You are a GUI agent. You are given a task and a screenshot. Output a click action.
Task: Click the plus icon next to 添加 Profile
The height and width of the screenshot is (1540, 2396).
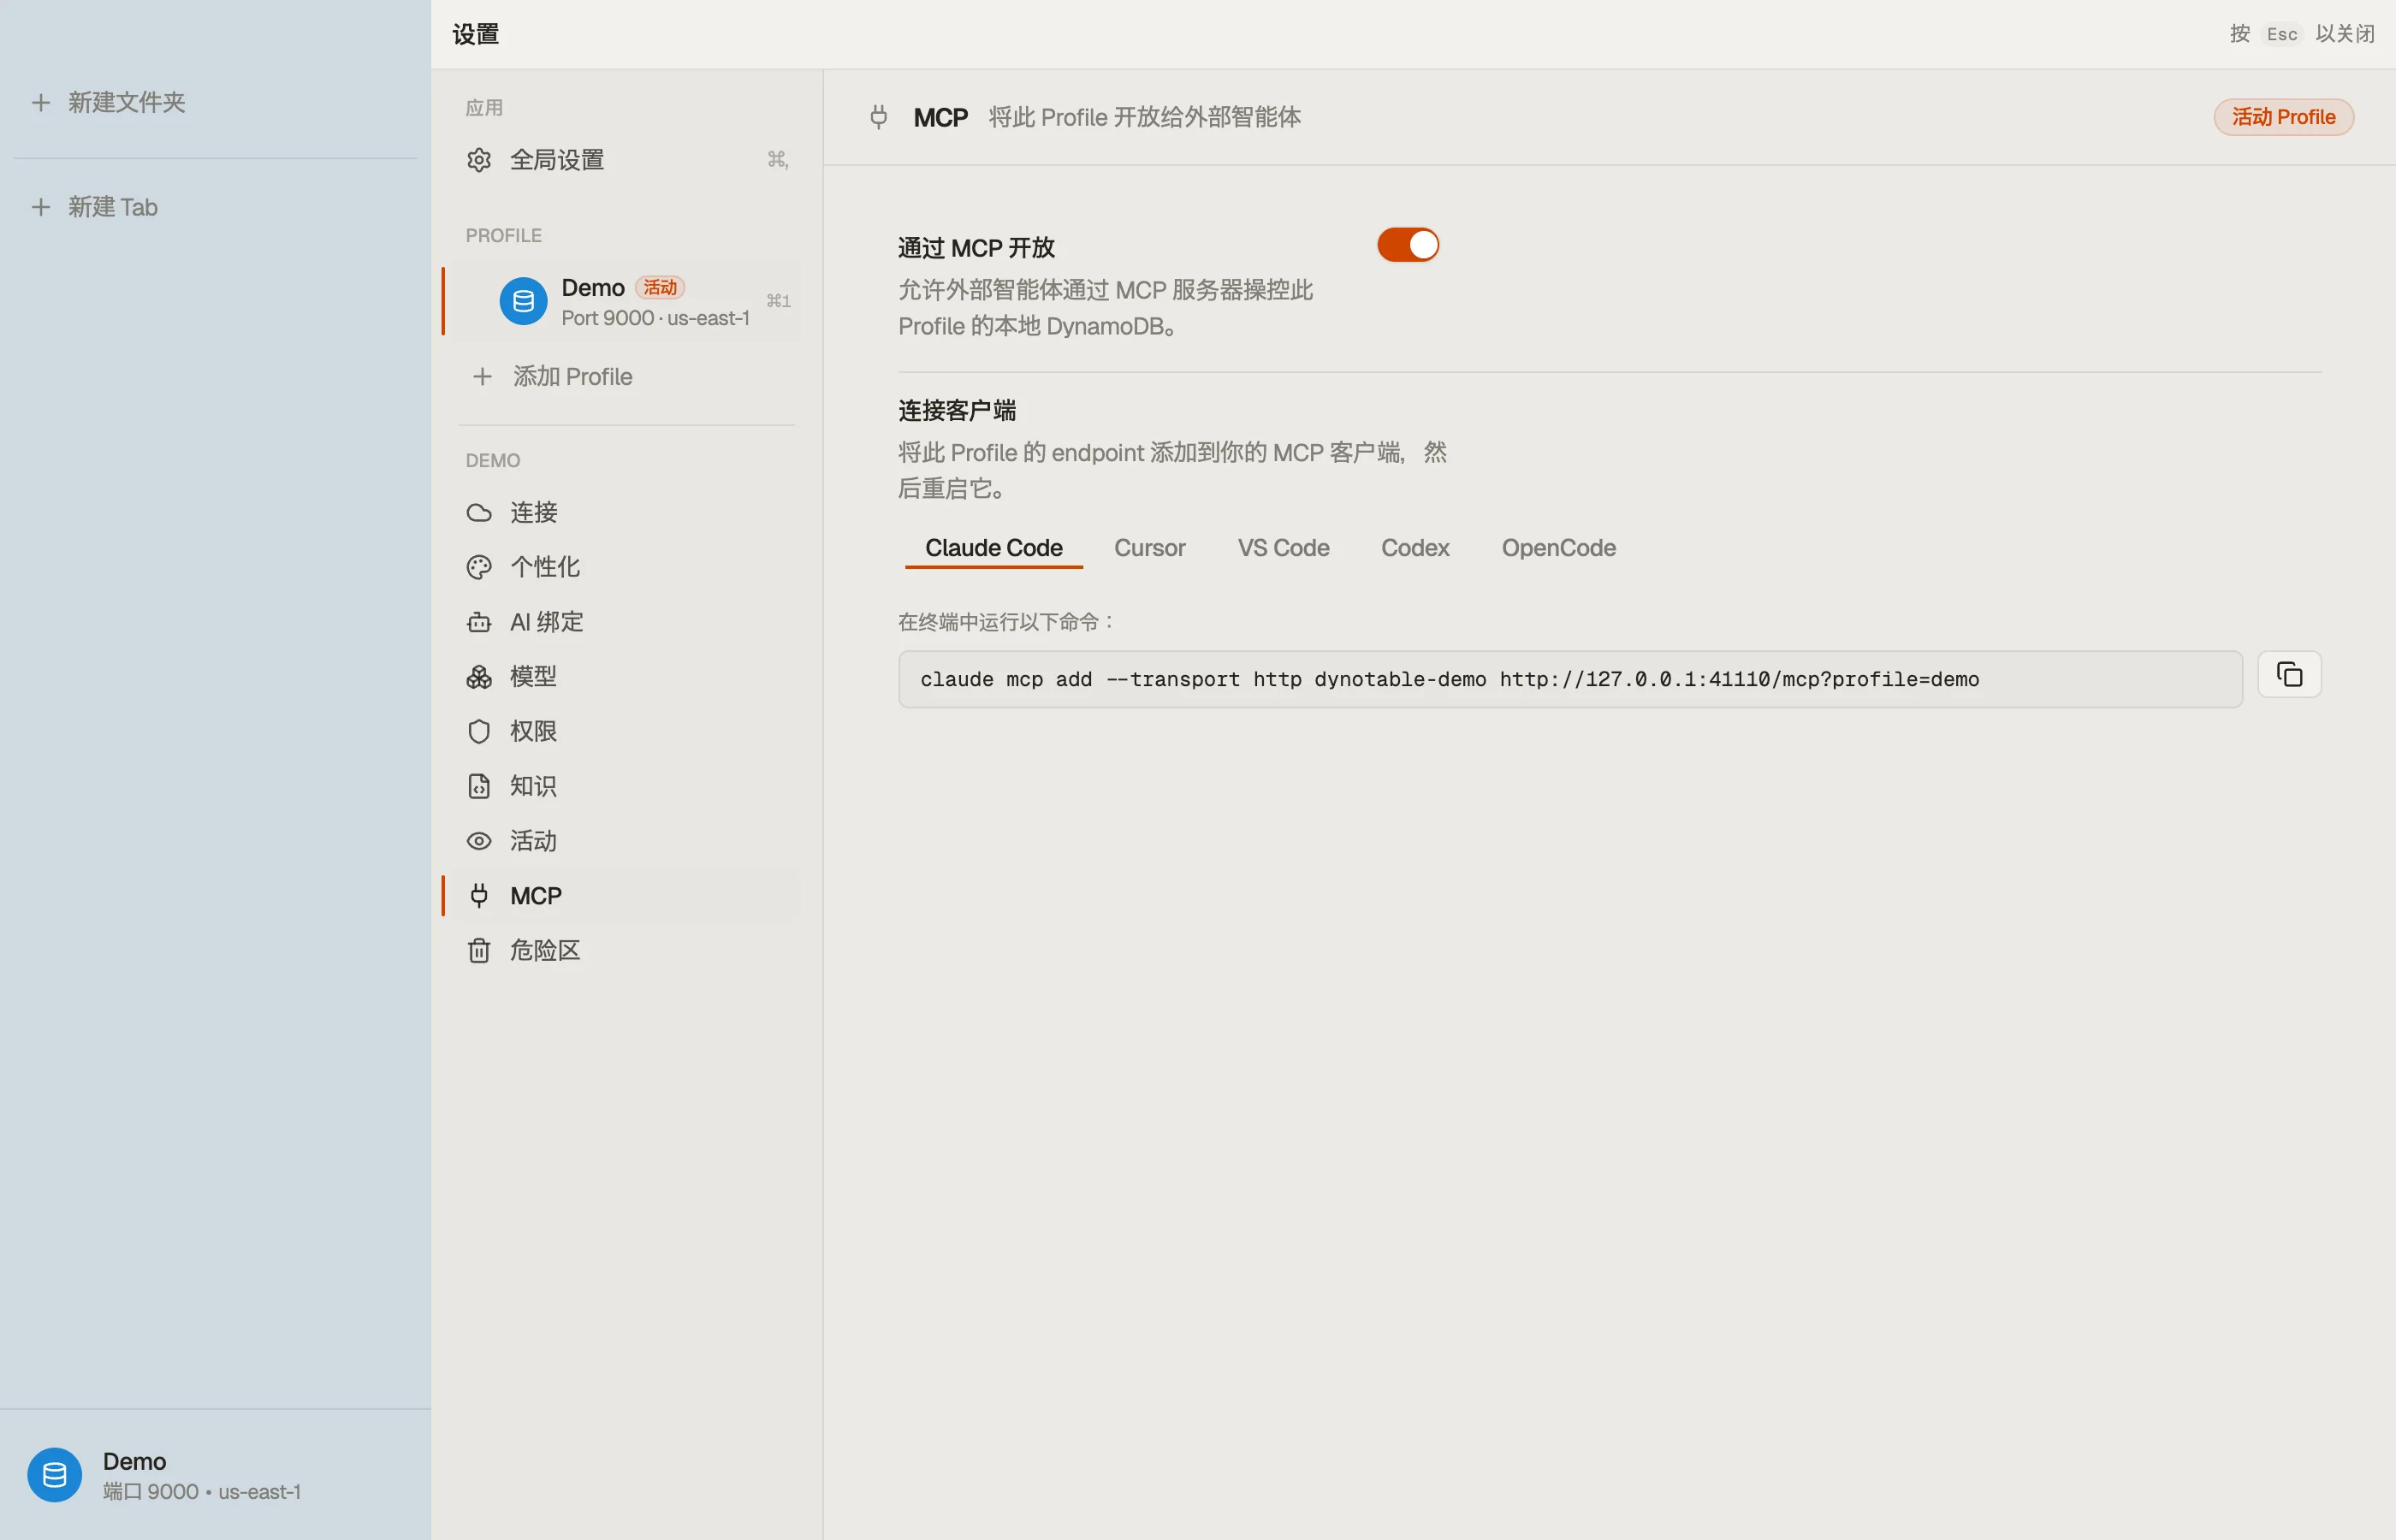pos(482,377)
